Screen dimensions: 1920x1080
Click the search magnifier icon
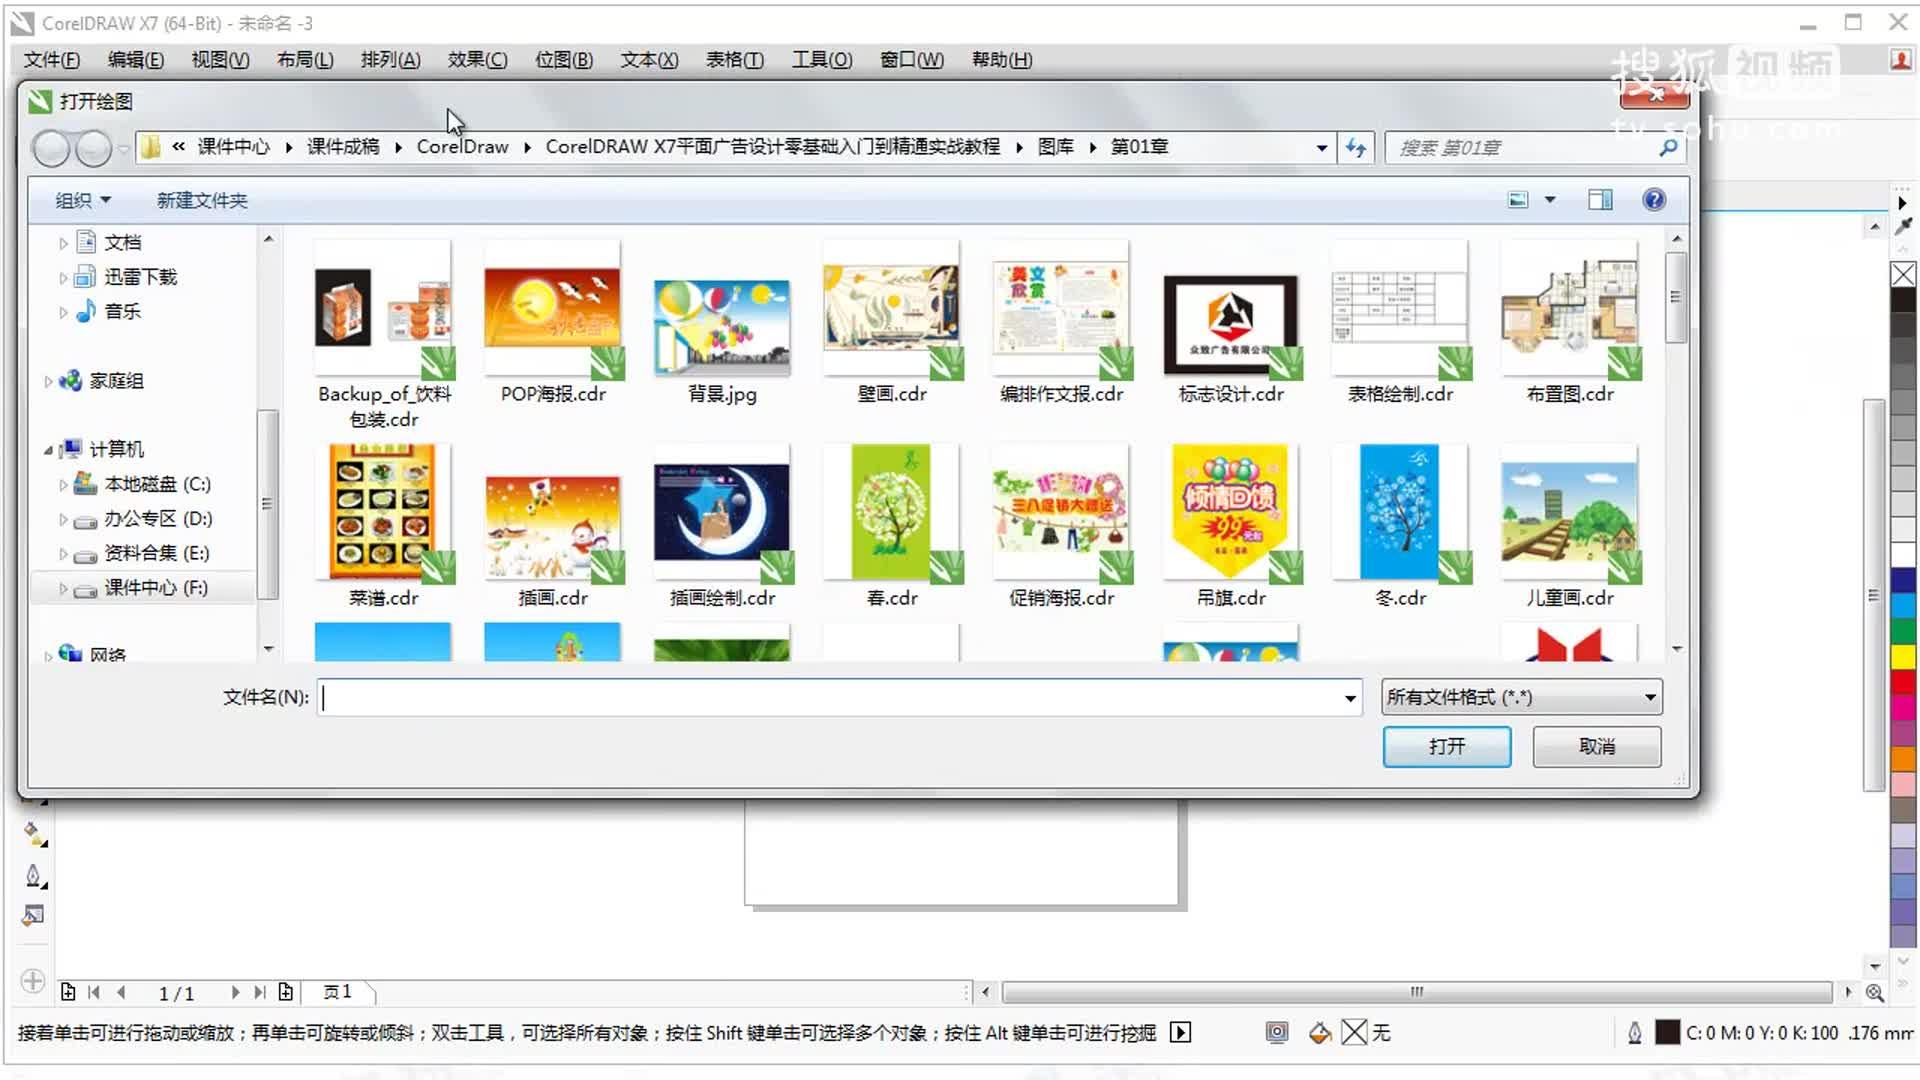(x=1668, y=148)
